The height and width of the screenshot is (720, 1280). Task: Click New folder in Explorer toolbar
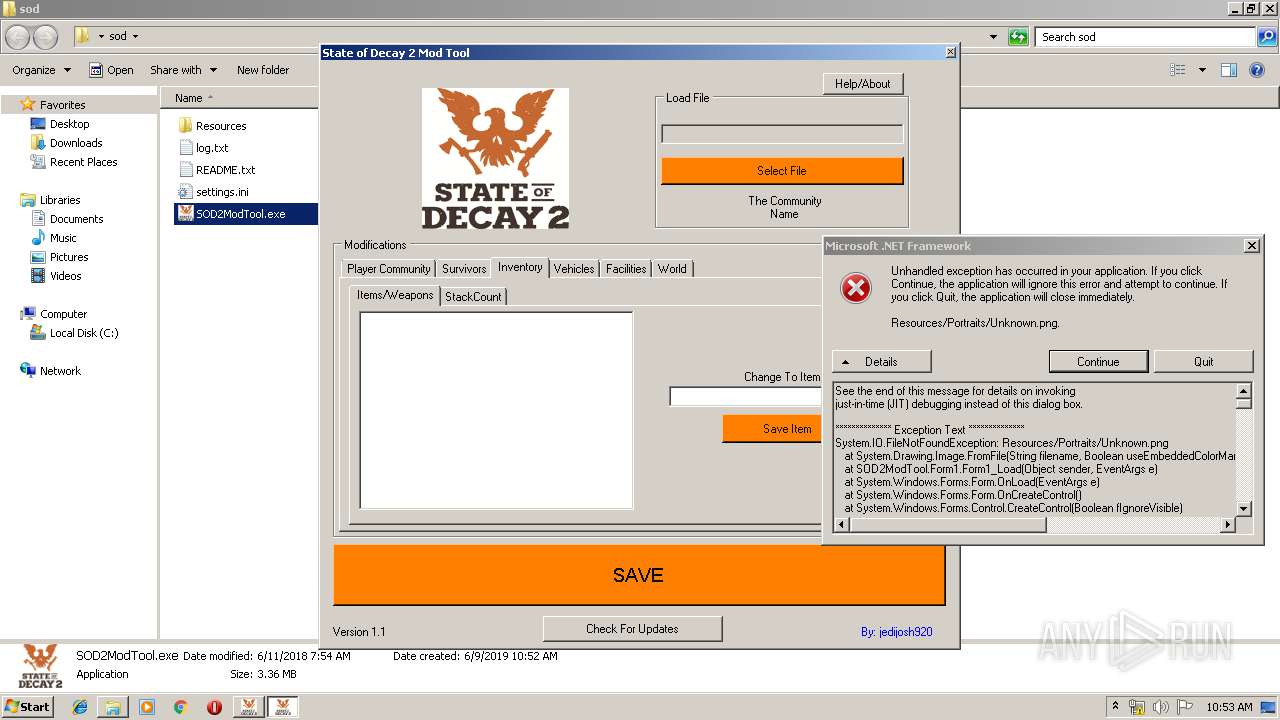[263, 70]
